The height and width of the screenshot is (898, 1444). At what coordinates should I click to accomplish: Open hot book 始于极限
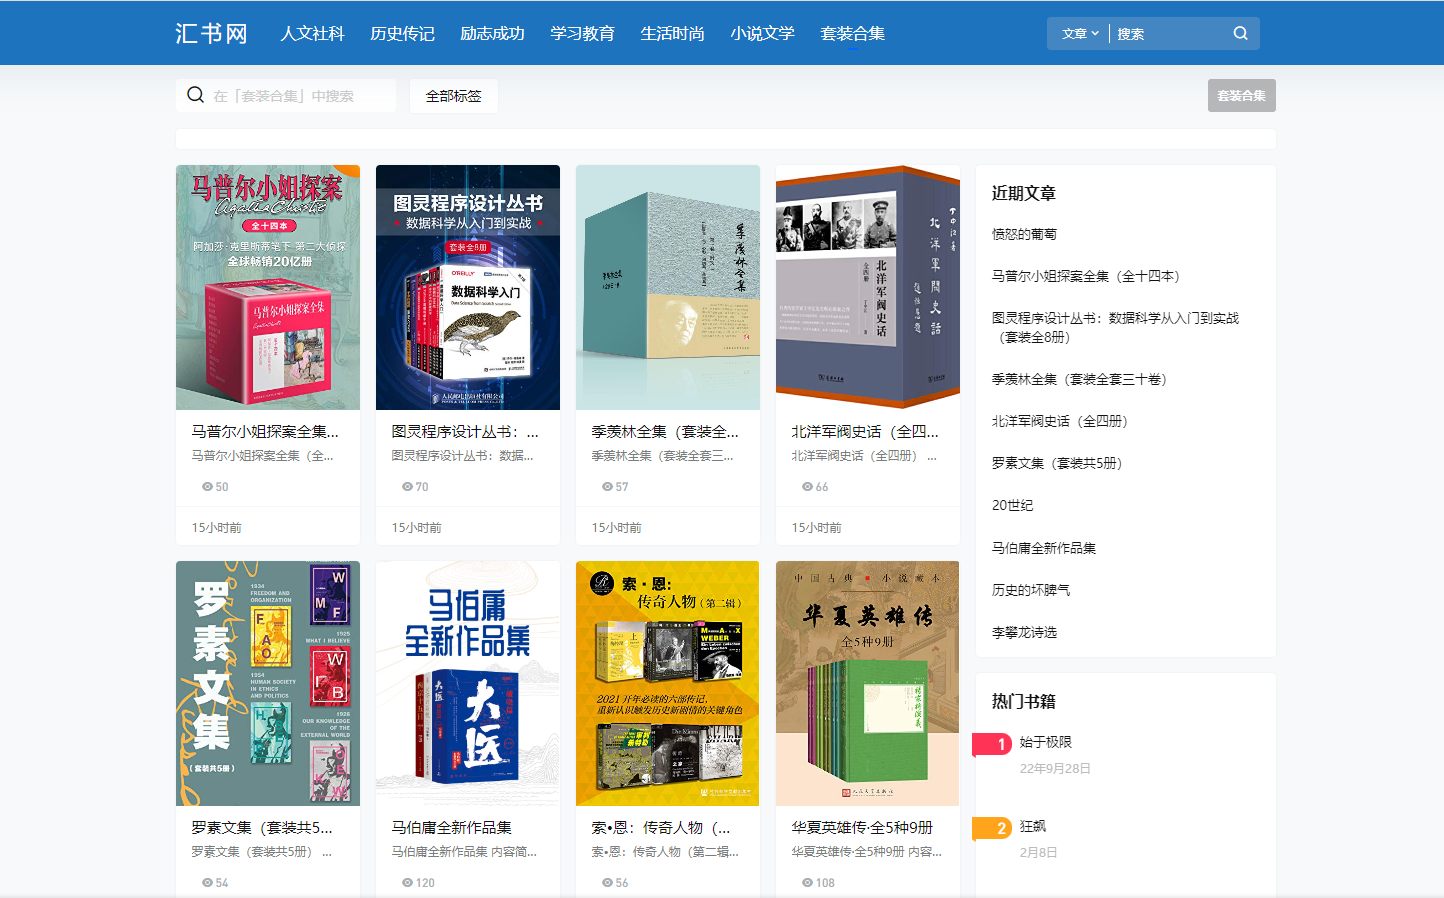click(x=1045, y=742)
